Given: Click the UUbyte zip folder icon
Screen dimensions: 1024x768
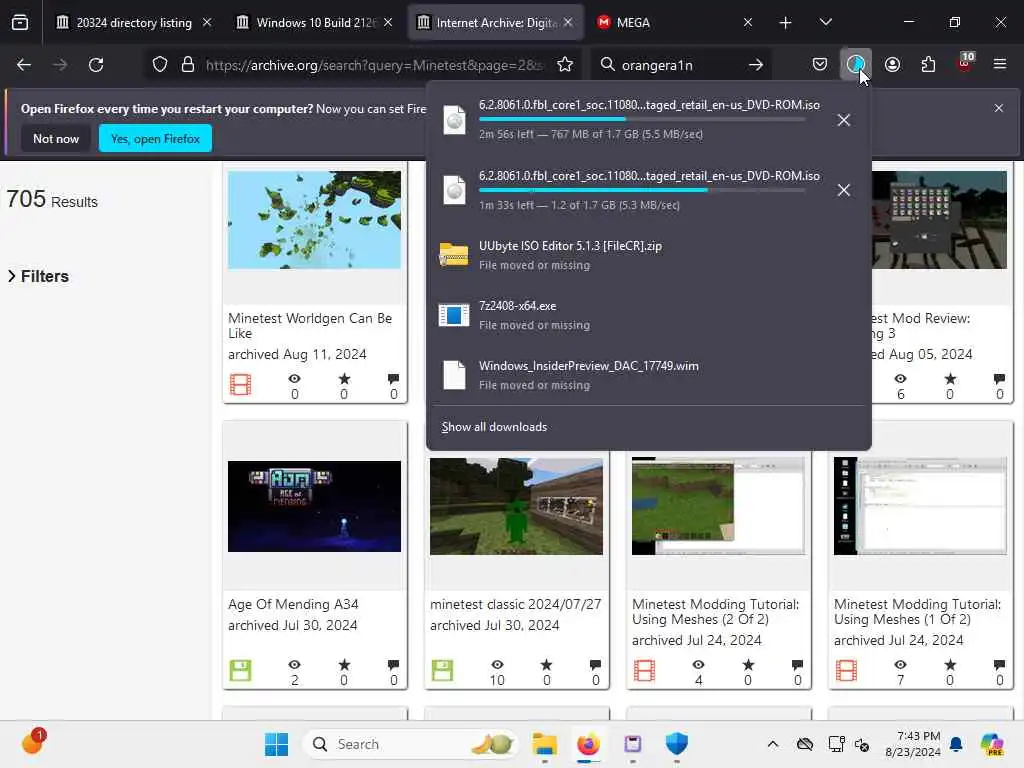Looking at the screenshot, I should tap(454, 255).
